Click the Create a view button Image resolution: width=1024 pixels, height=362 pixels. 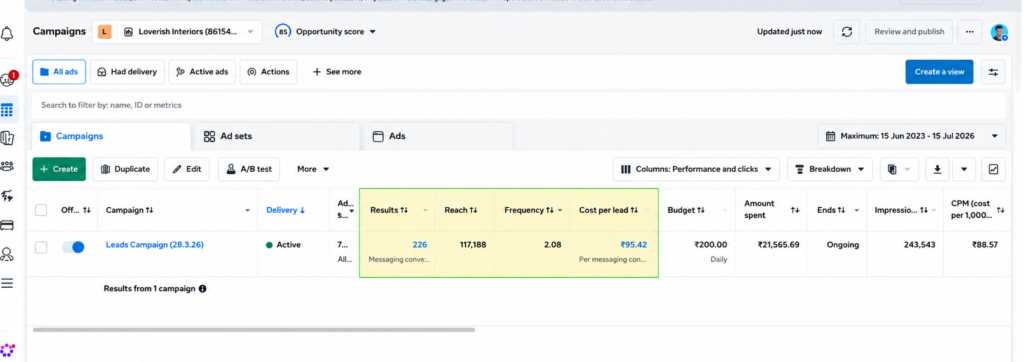coord(939,72)
